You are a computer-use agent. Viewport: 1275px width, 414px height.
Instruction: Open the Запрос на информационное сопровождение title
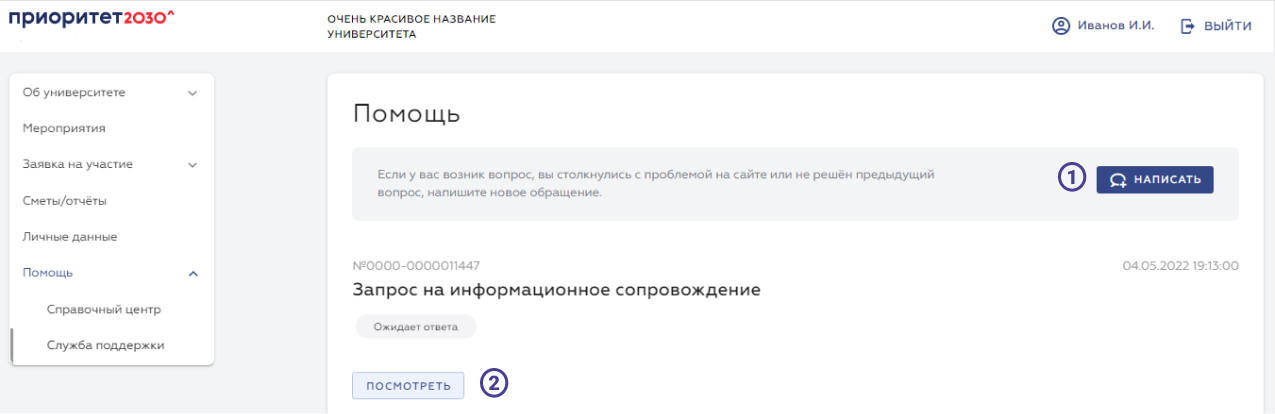[556, 290]
